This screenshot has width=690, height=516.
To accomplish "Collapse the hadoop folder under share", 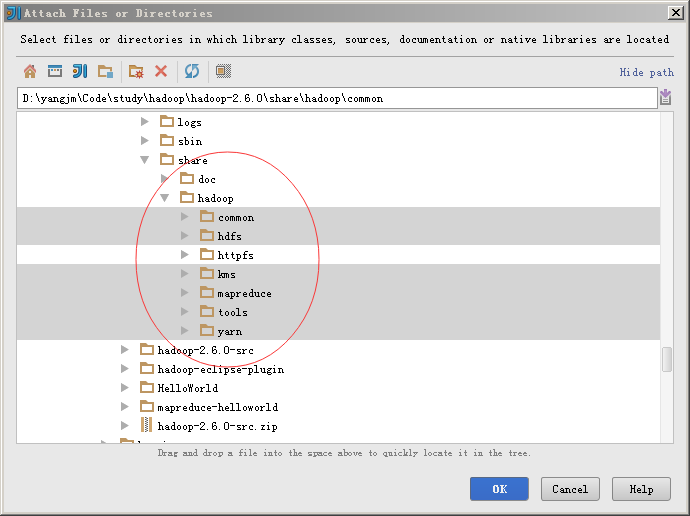I will pyautogui.click(x=165, y=198).
